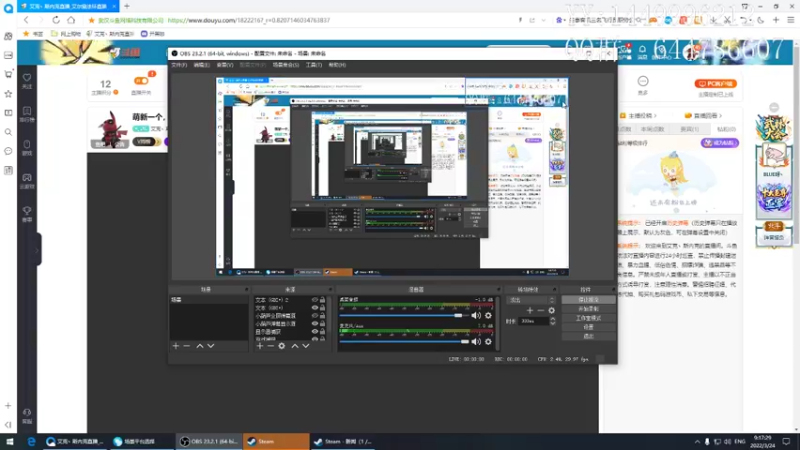
Task: Toggle lock on 小葫芦 row below 文本 (GDI+)
Action: pyautogui.click(x=322, y=316)
